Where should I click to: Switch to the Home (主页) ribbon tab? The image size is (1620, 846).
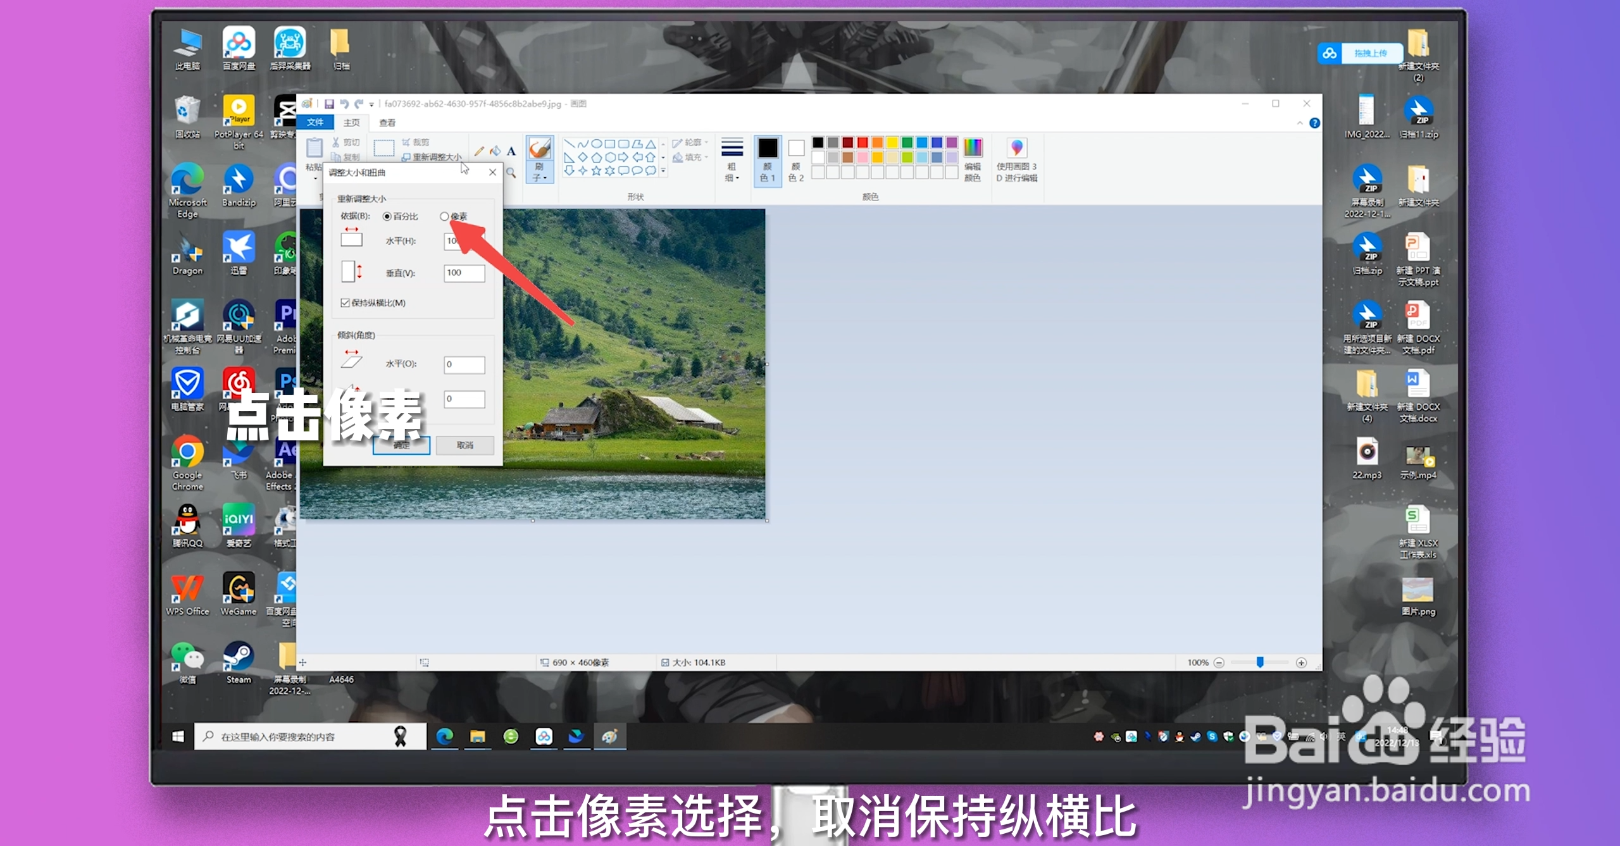(351, 122)
